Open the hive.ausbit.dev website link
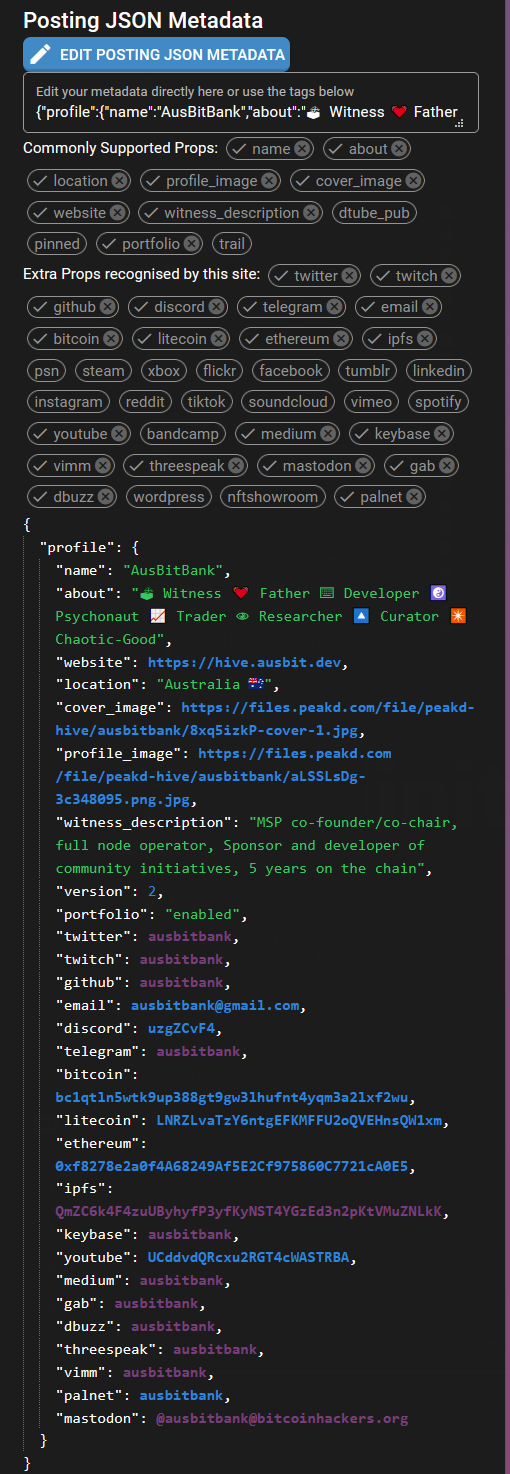 [x=247, y=662]
